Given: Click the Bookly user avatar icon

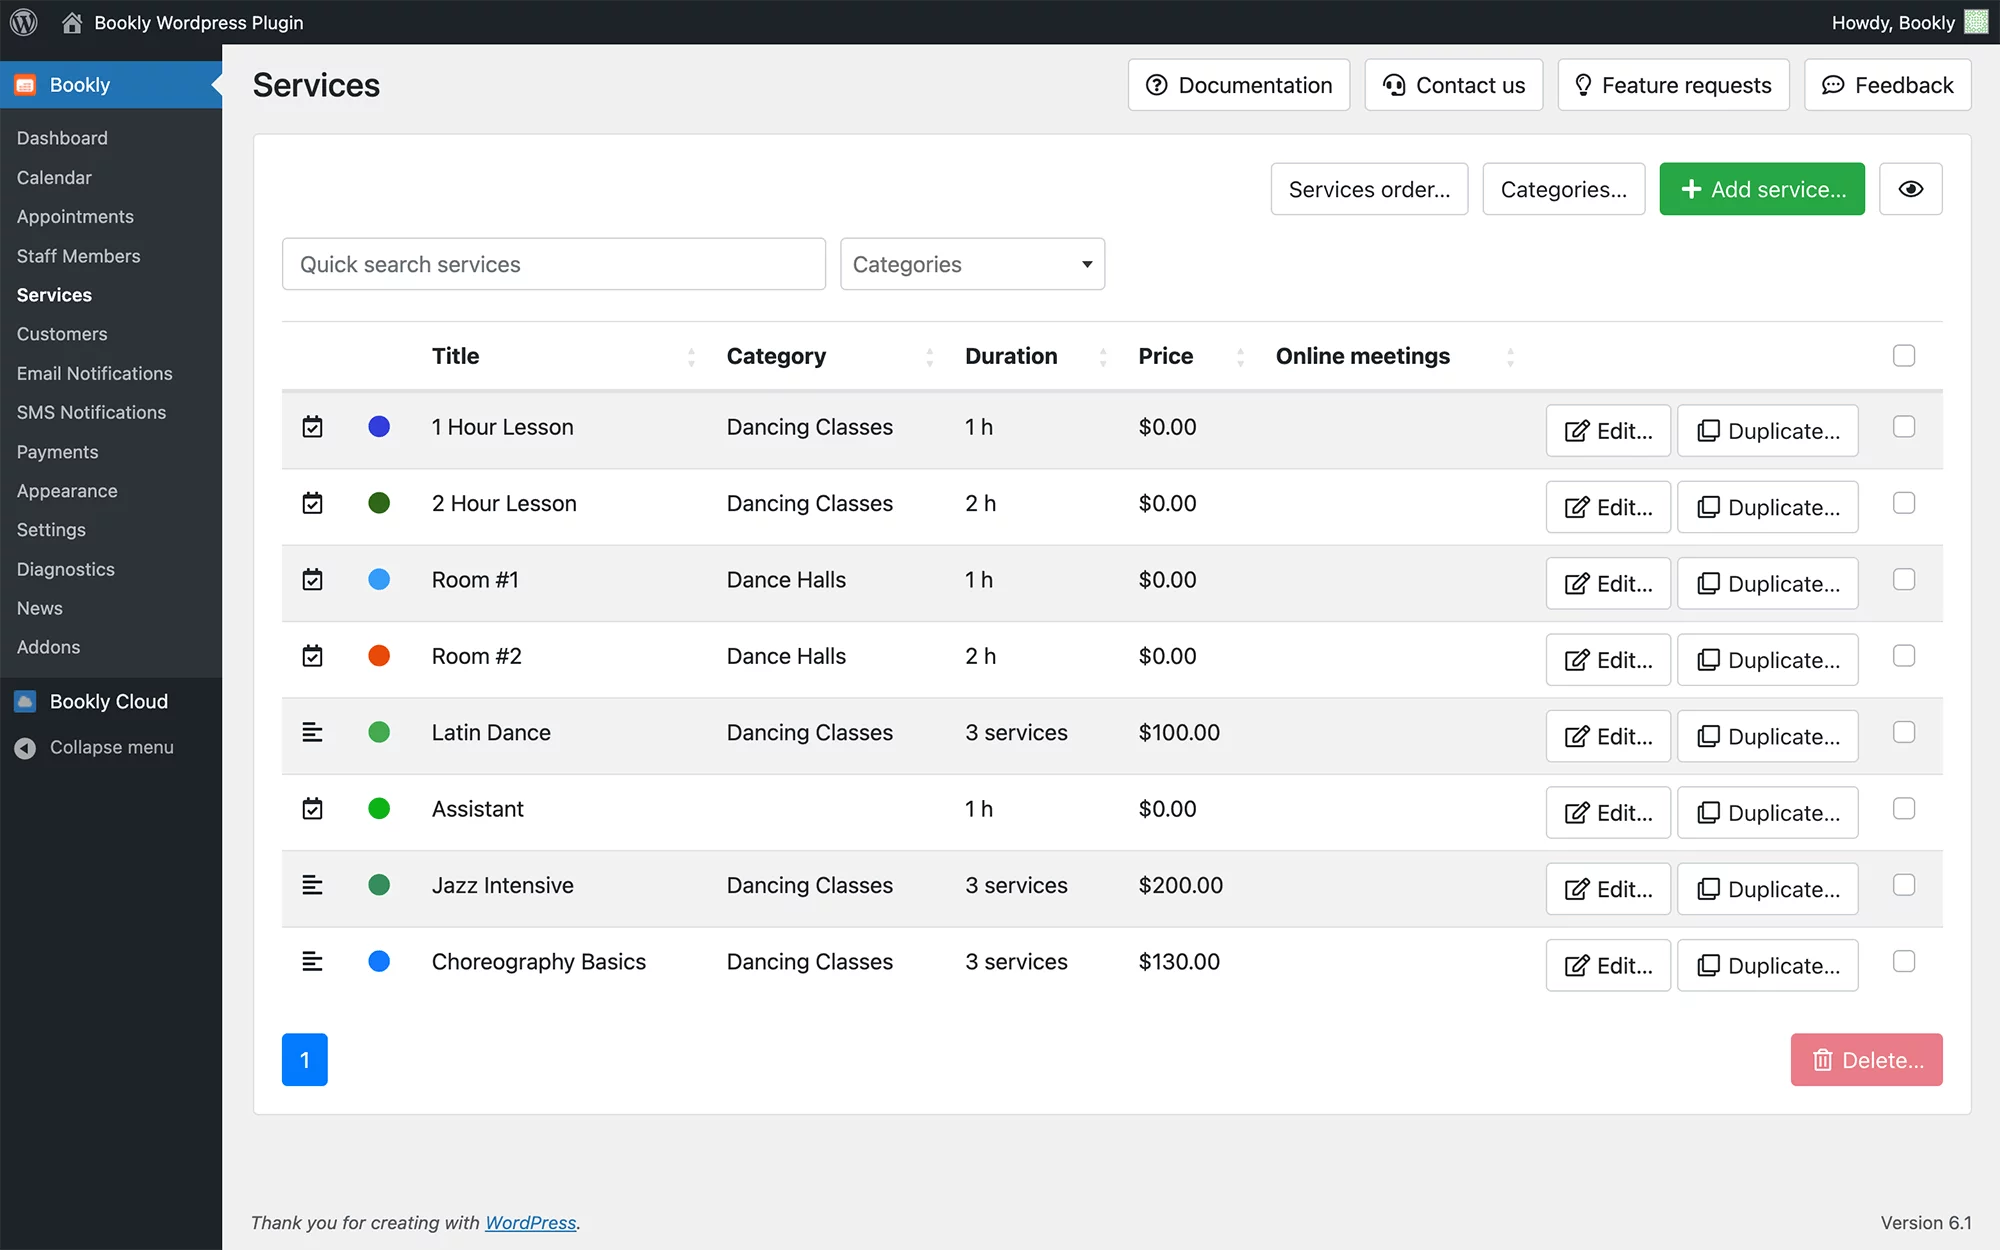Looking at the screenshot, I should click(1976, 22).
